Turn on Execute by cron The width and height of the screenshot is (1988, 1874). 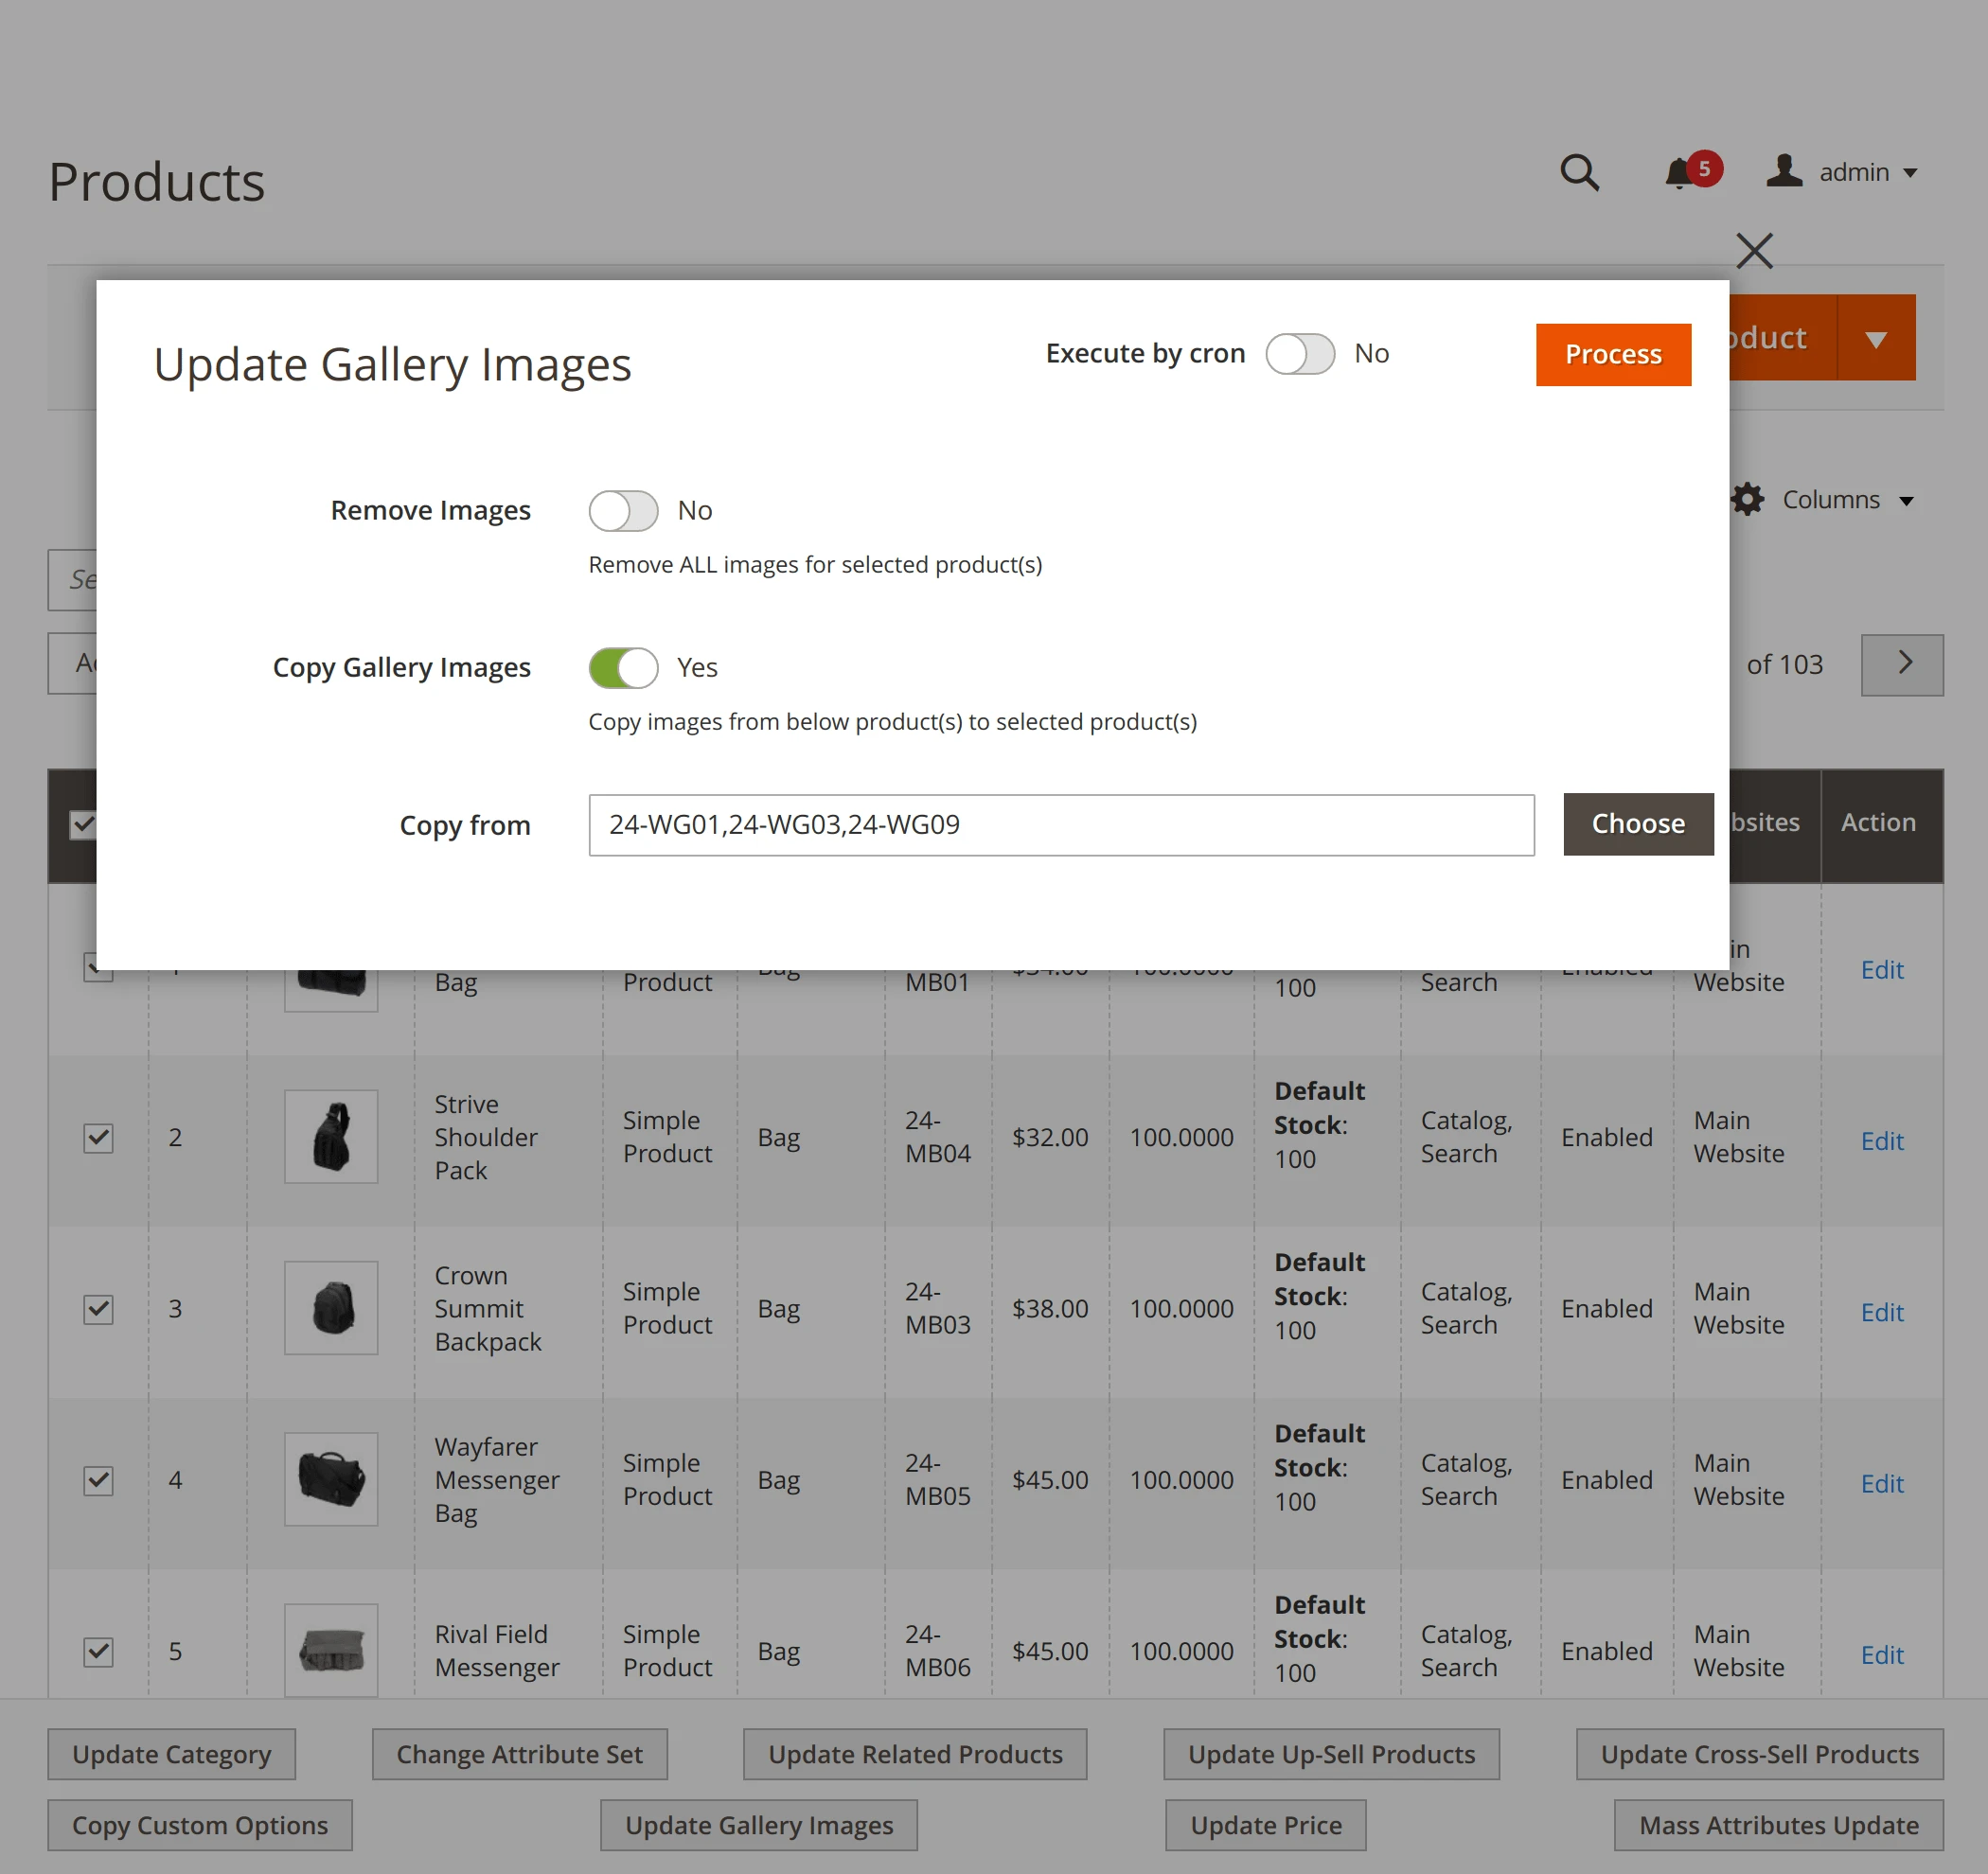[1301, 354]
